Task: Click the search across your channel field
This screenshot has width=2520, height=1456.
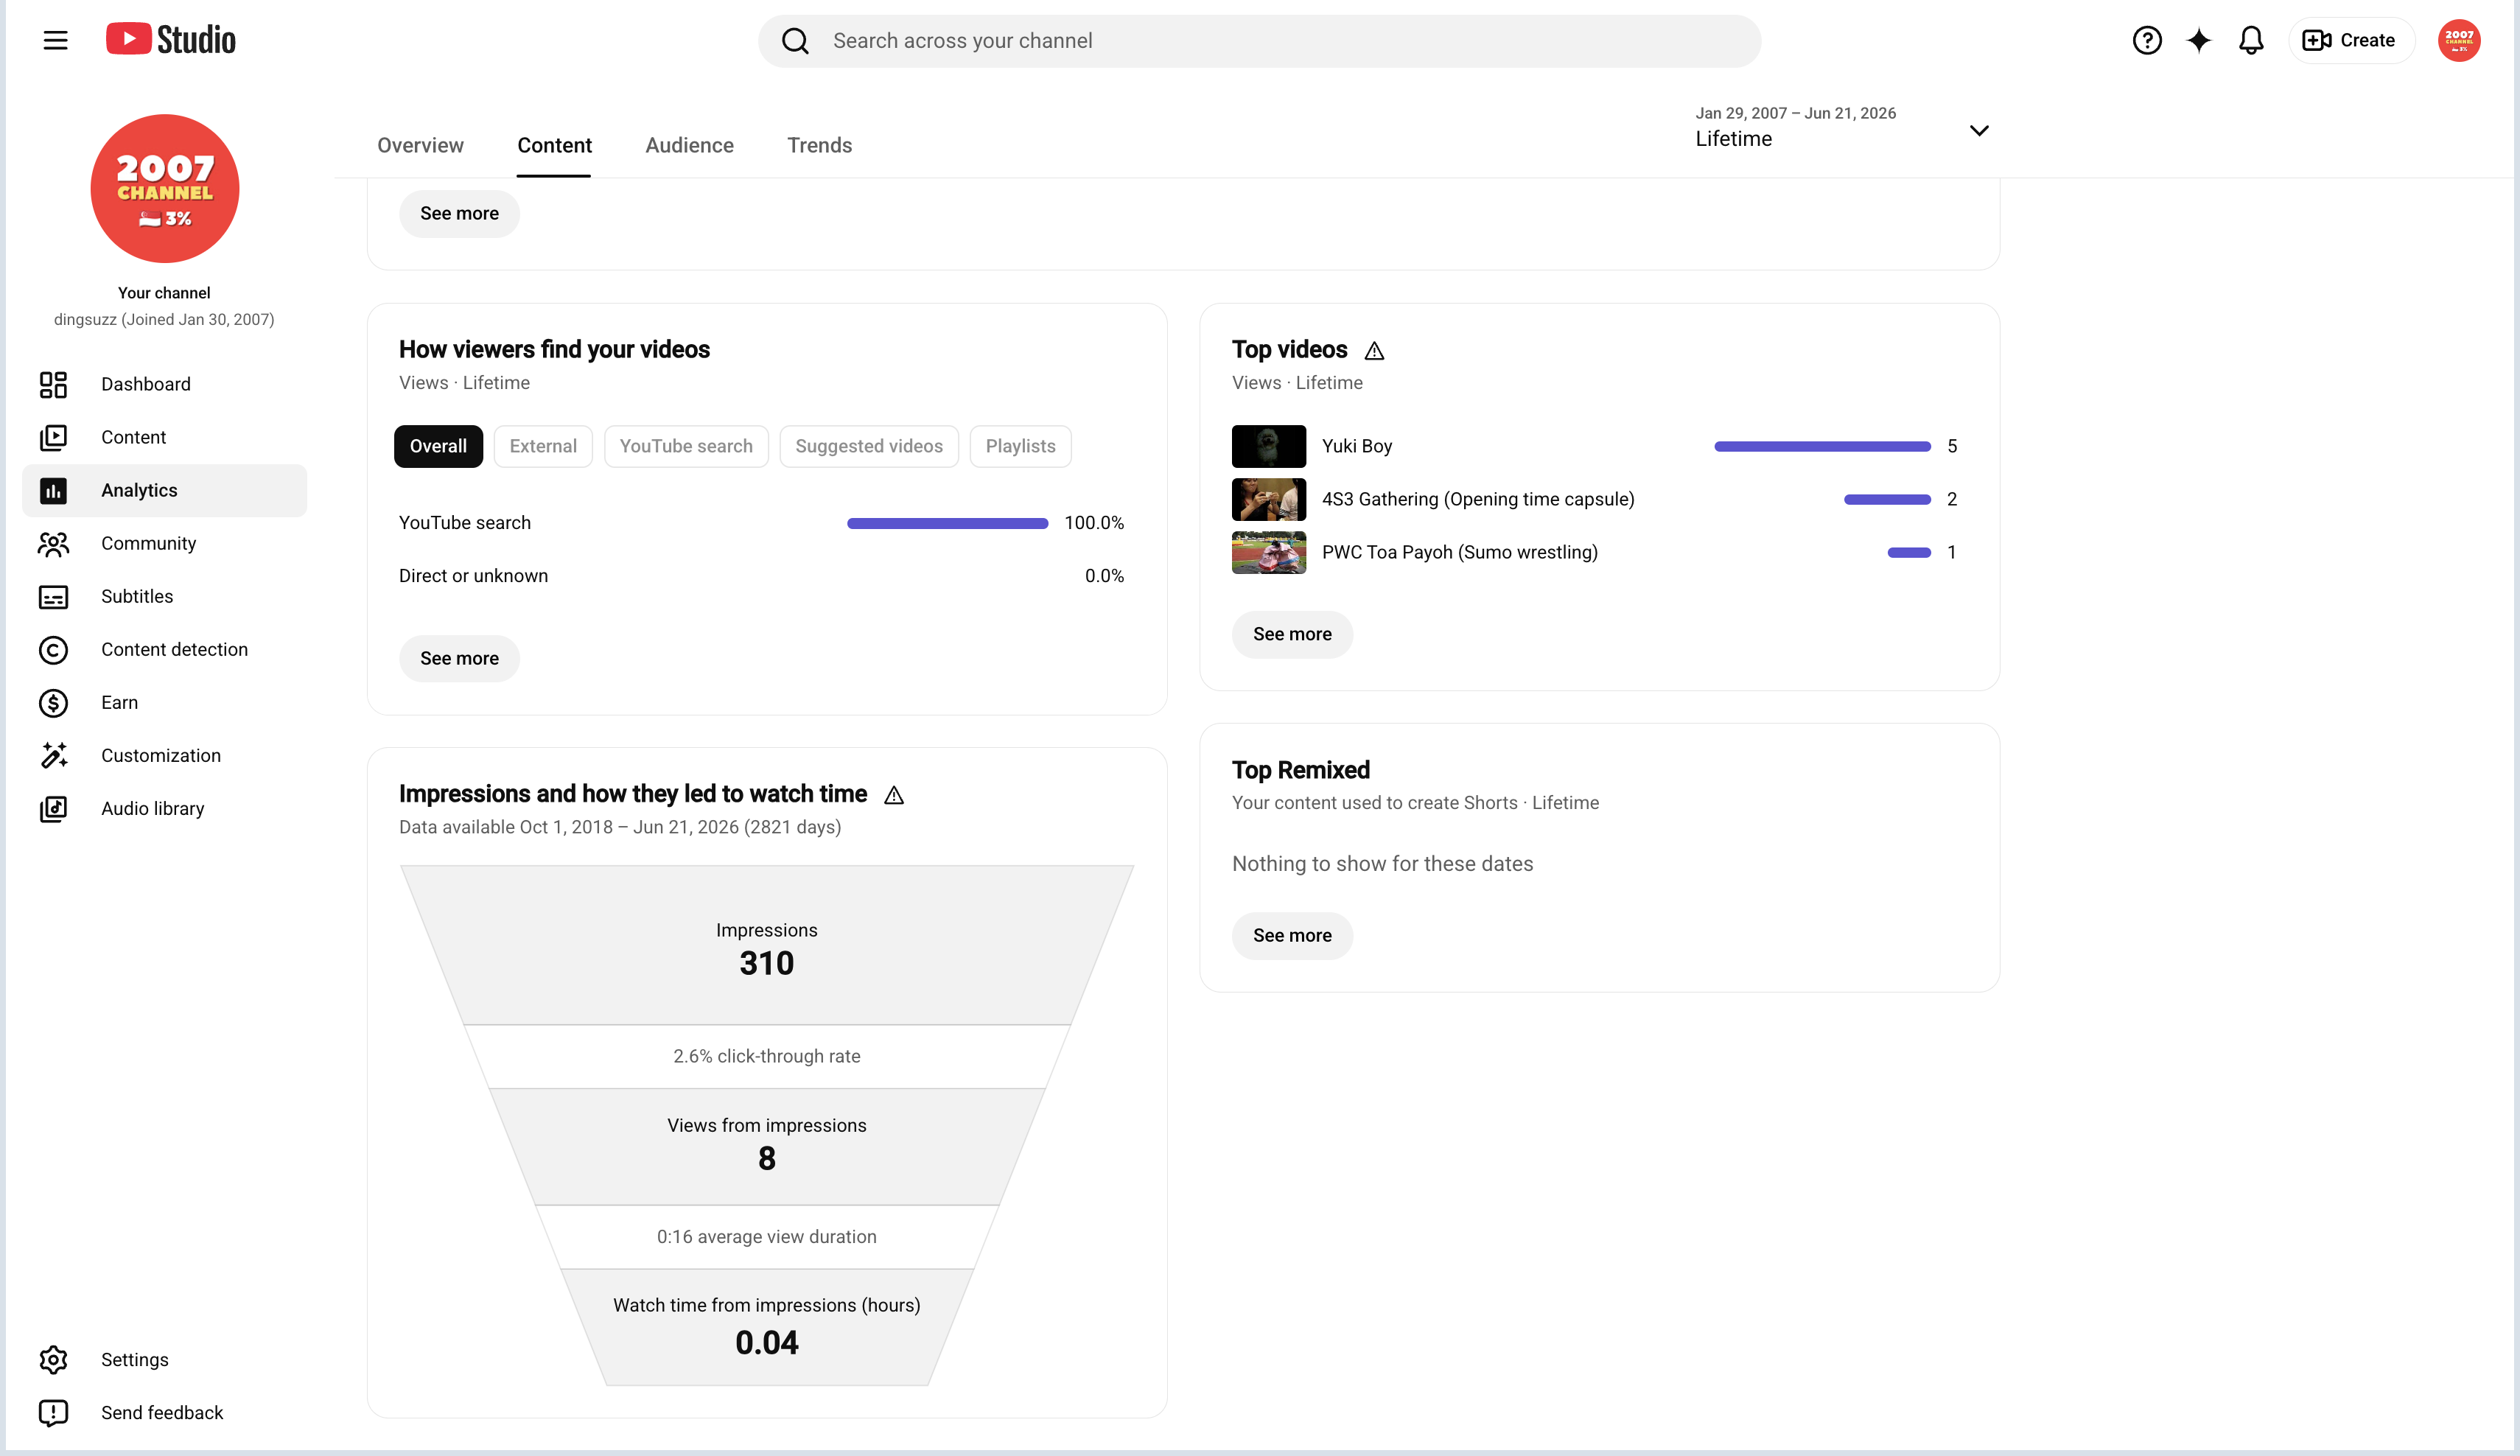Action: click(1259, 41)
